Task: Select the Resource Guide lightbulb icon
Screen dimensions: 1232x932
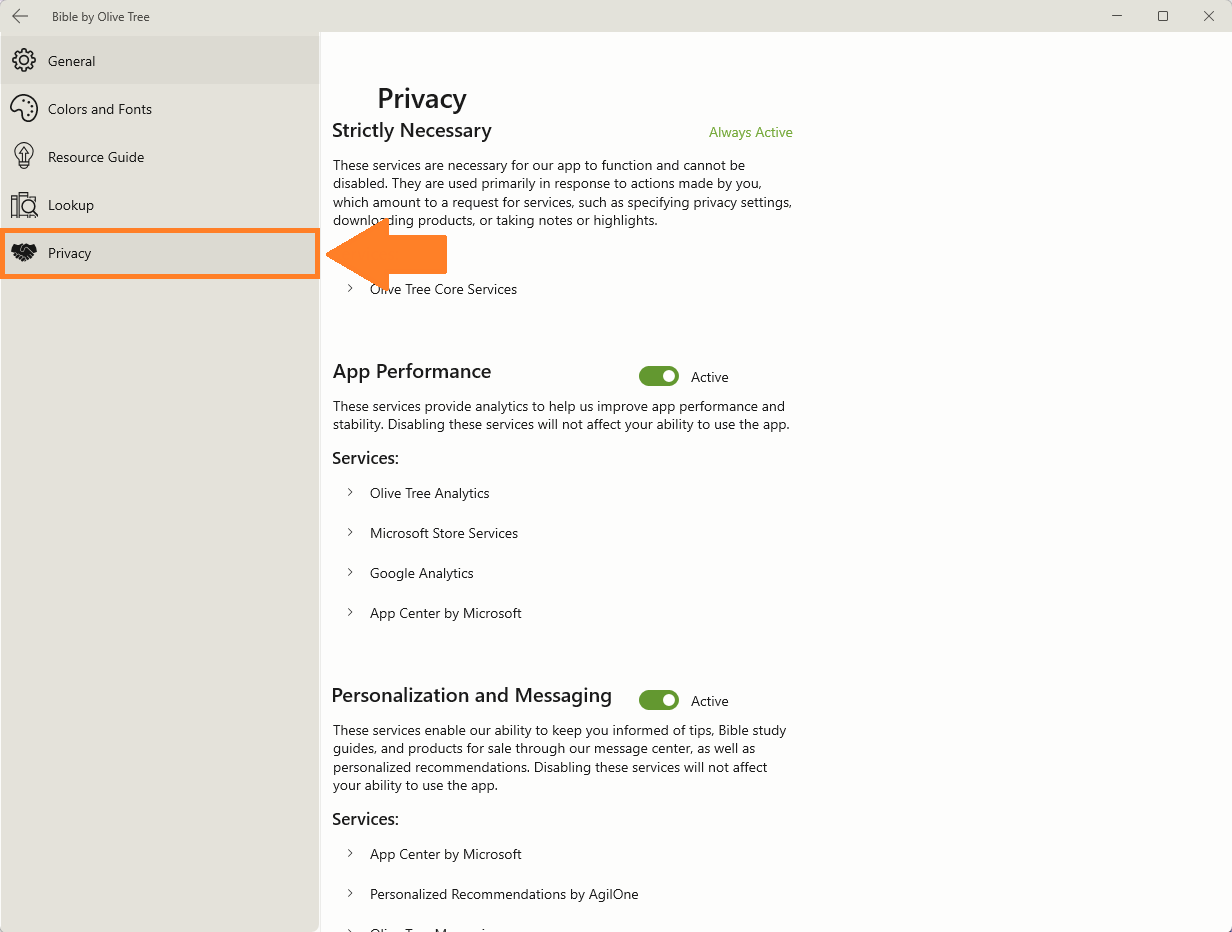Action: click(24, 157)
